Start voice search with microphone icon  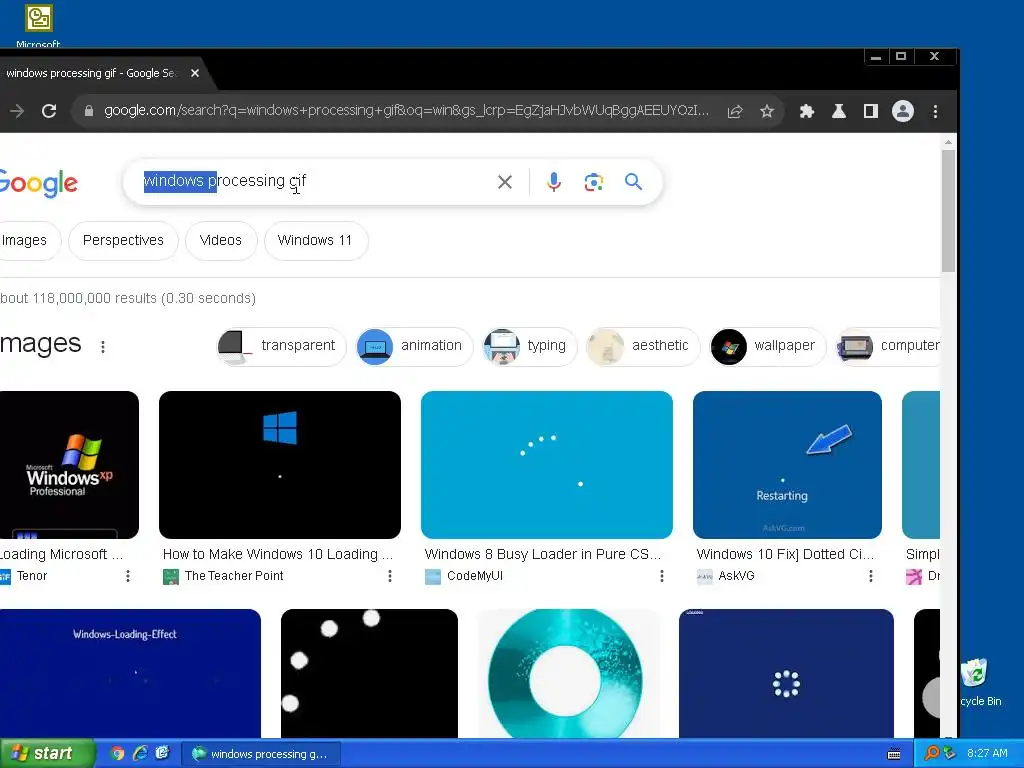pyautogui.click(x=554, y=182)
